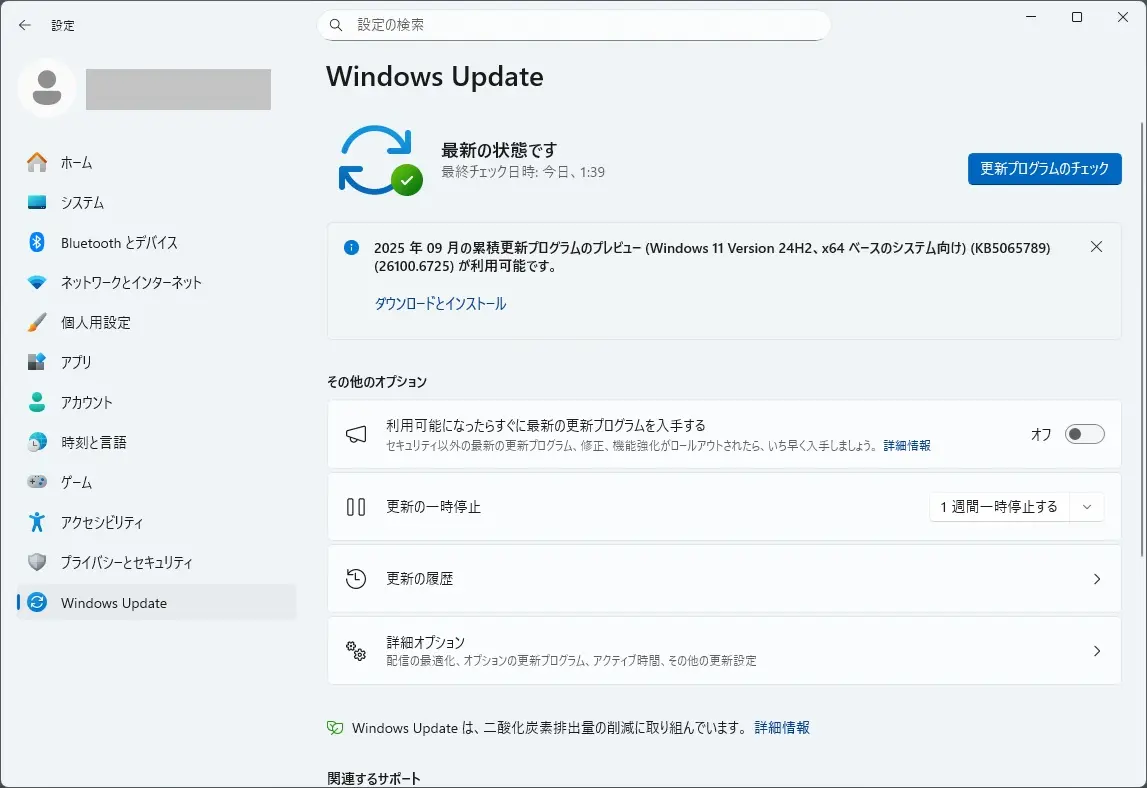Go to システム in the sidebar
The height and width of the screenshot is (788, 1147).
click(x=82, y=202)
